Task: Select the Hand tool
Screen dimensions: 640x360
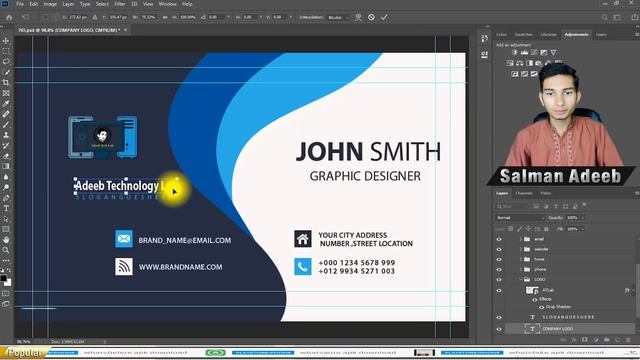Action: (6, 240)
